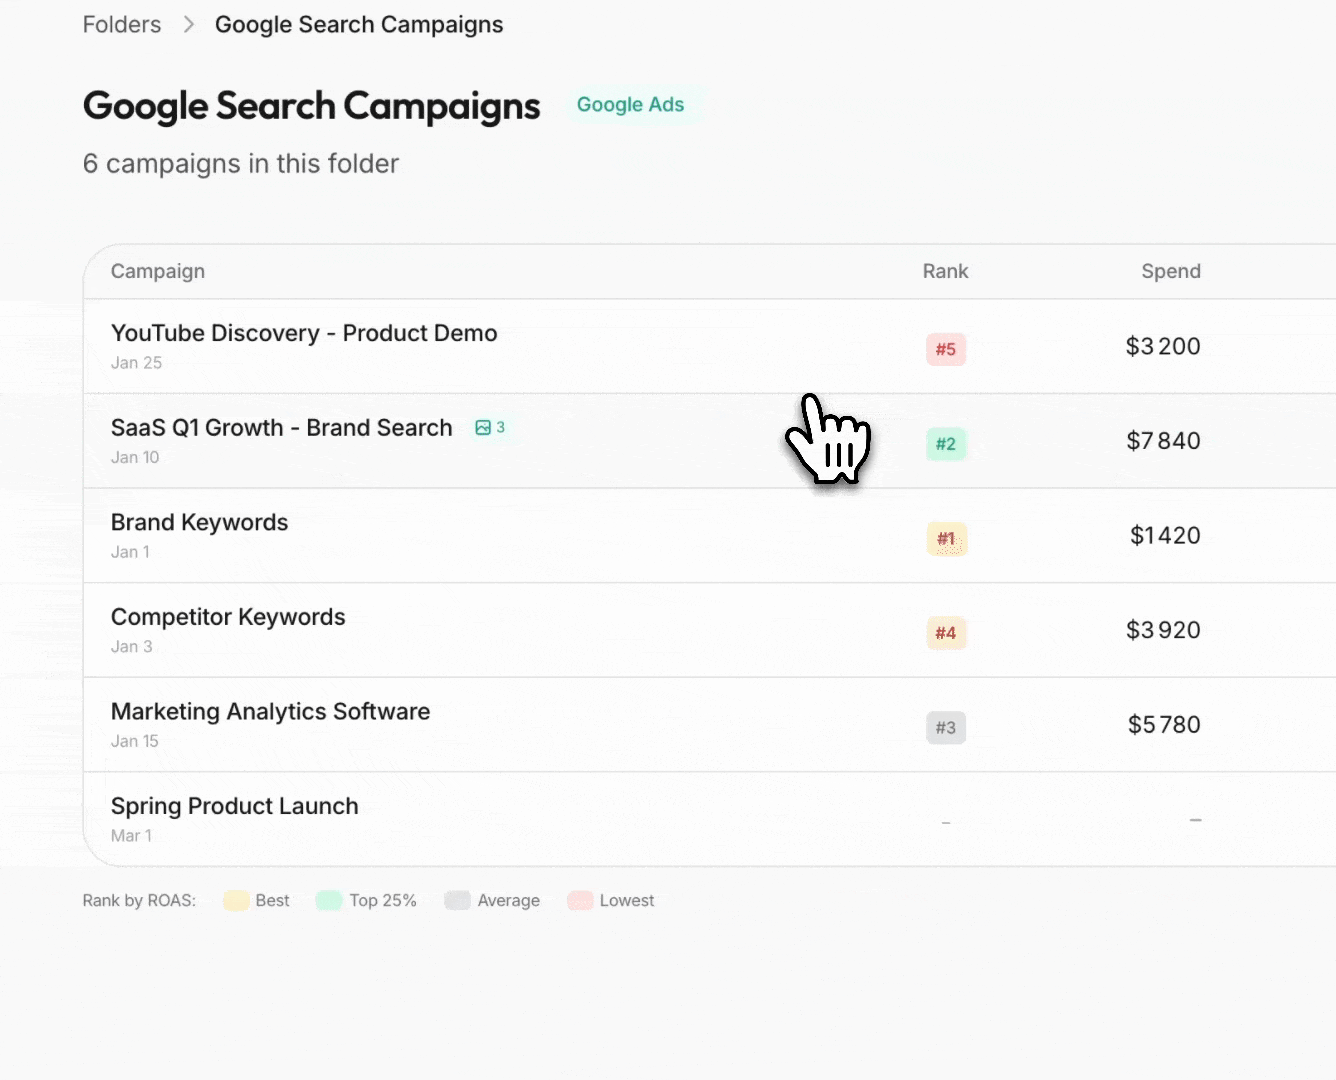Click the #4 rank badge
Viewport: 1336px width, 1080px height.
point(945,633)
